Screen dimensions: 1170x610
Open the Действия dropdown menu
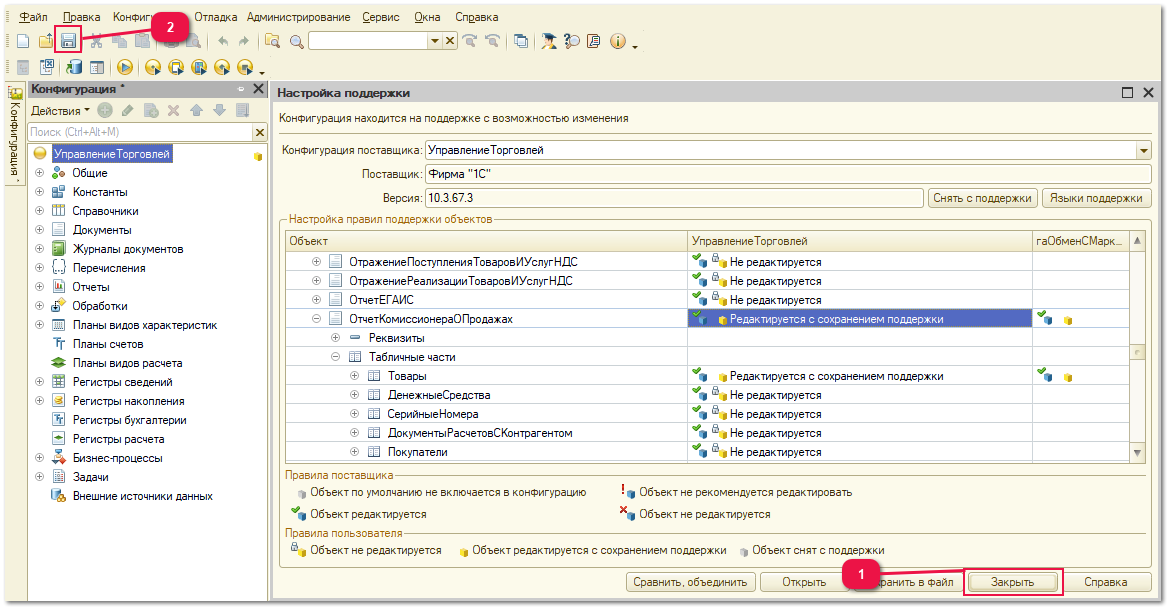pyautogui.click(x=60, y=110)
